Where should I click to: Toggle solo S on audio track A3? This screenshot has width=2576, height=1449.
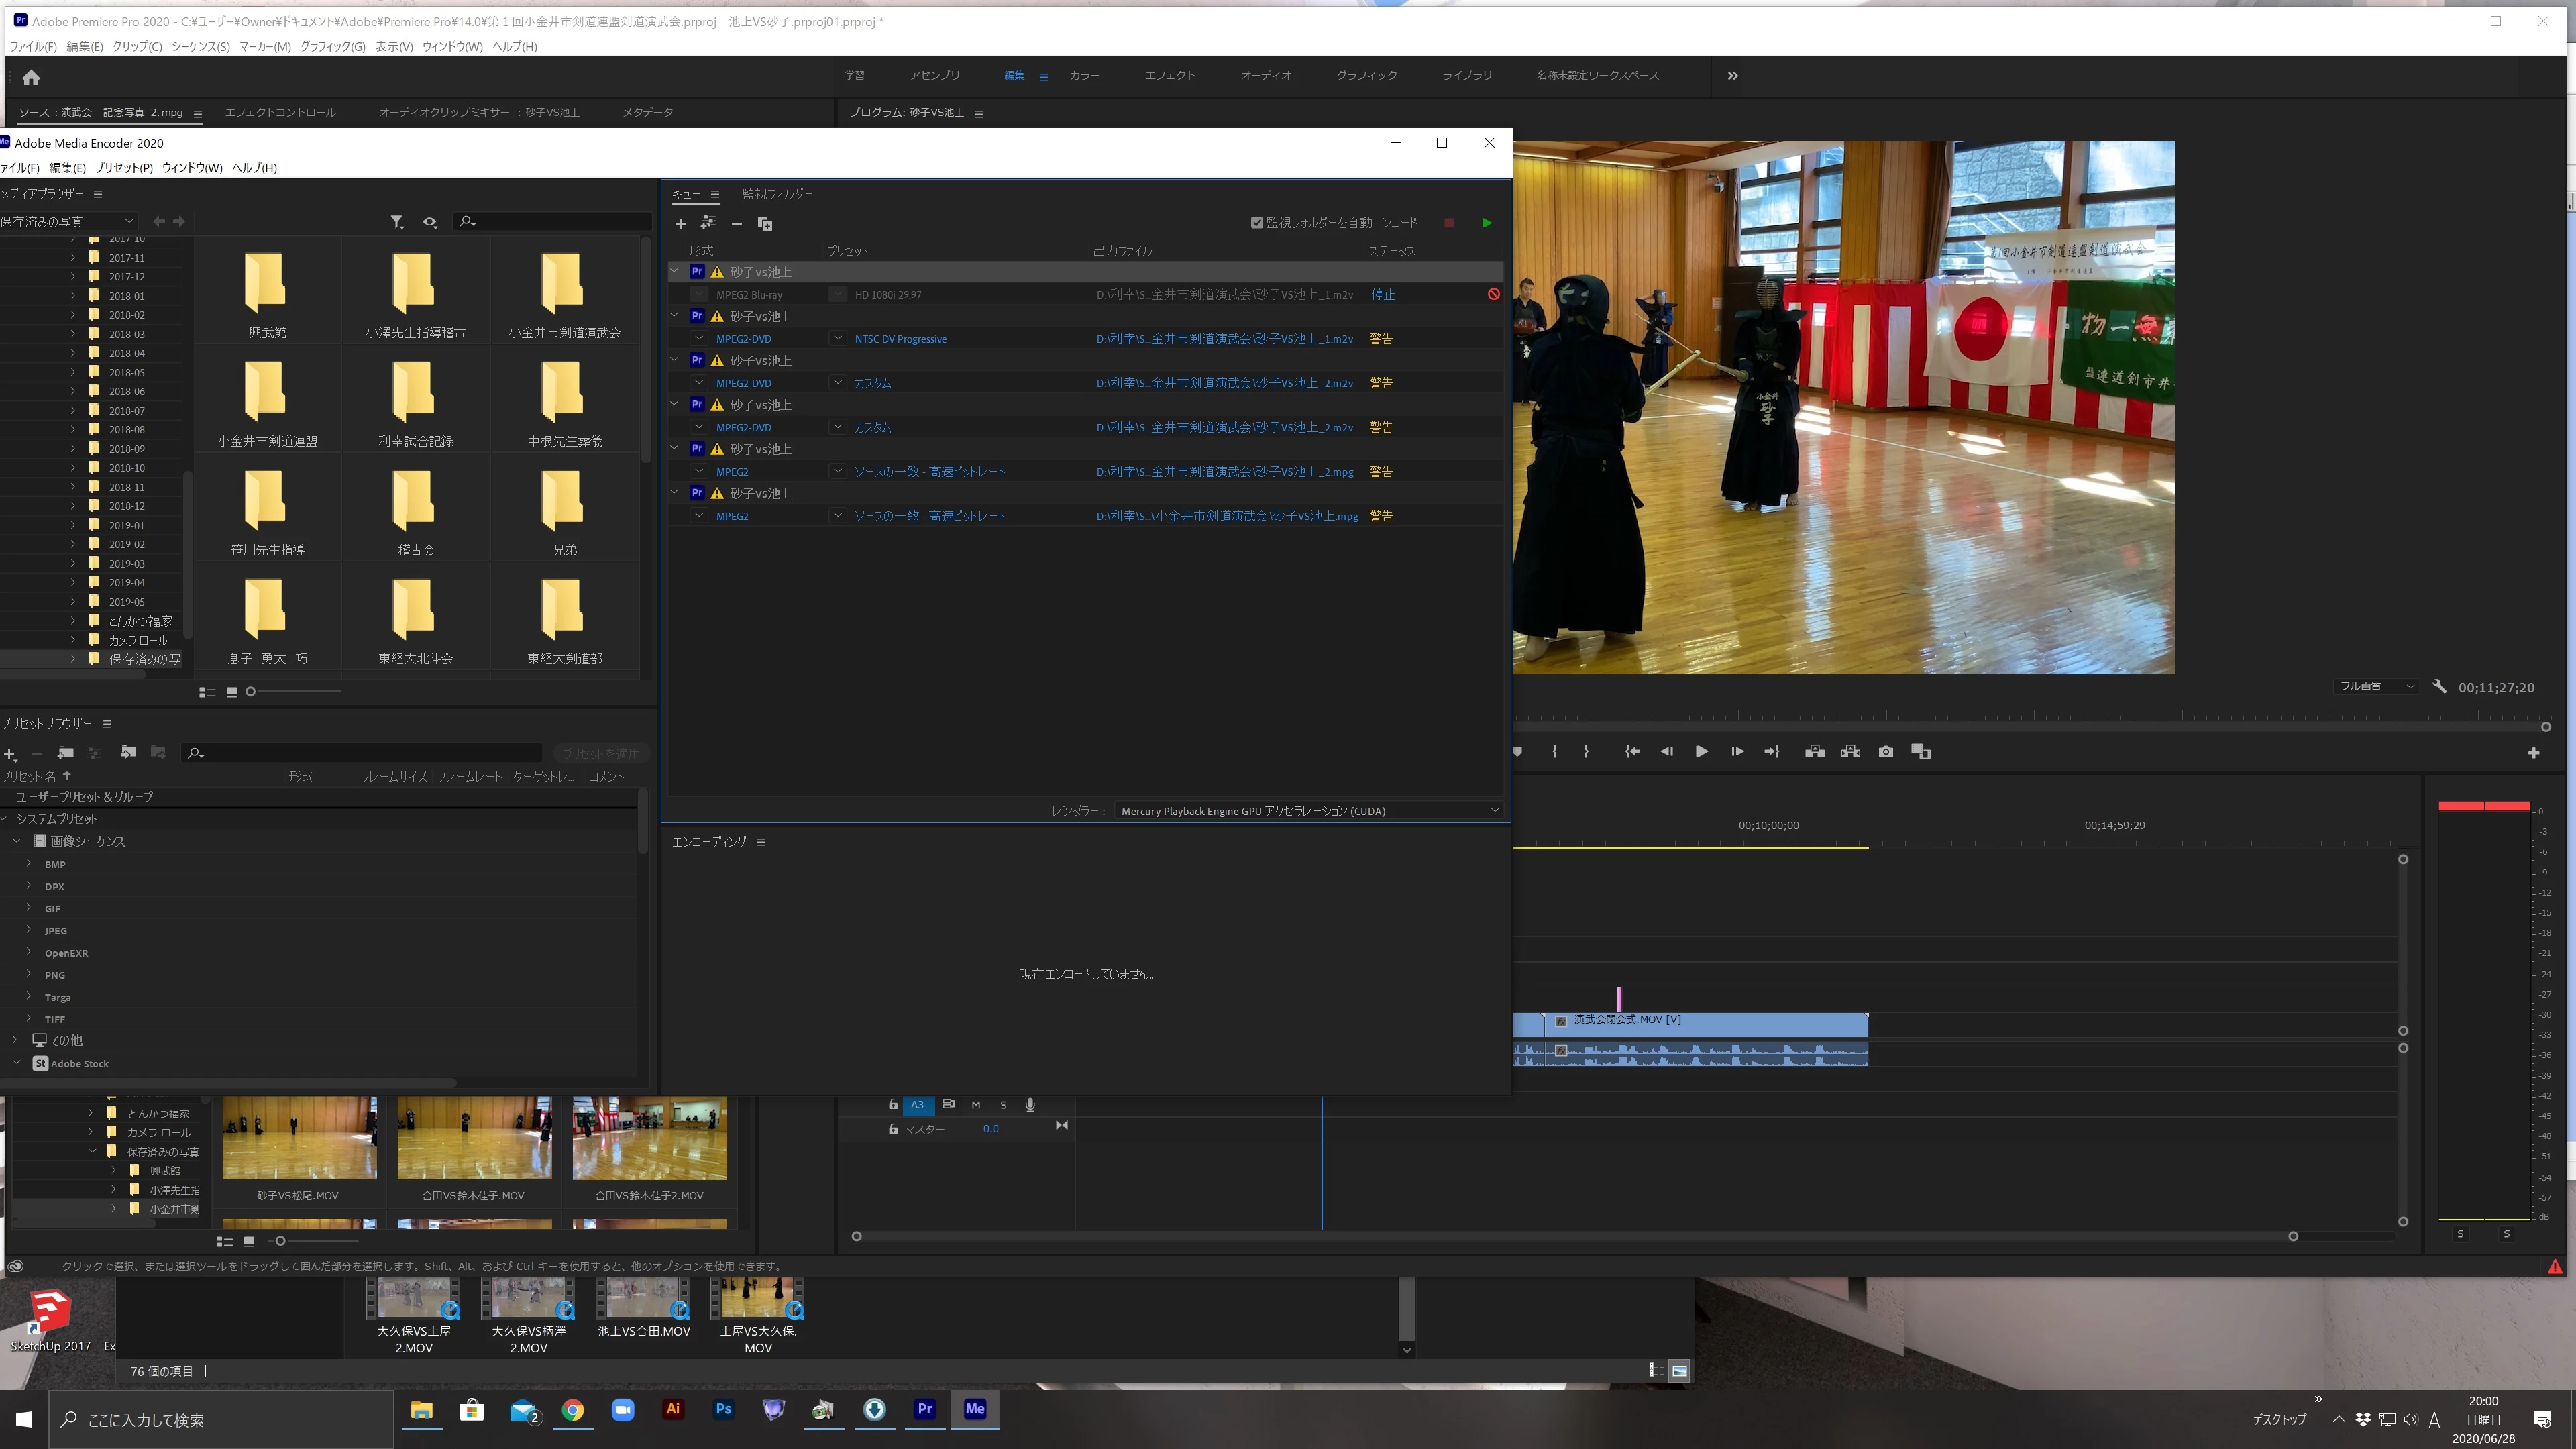(1003, 1105)
